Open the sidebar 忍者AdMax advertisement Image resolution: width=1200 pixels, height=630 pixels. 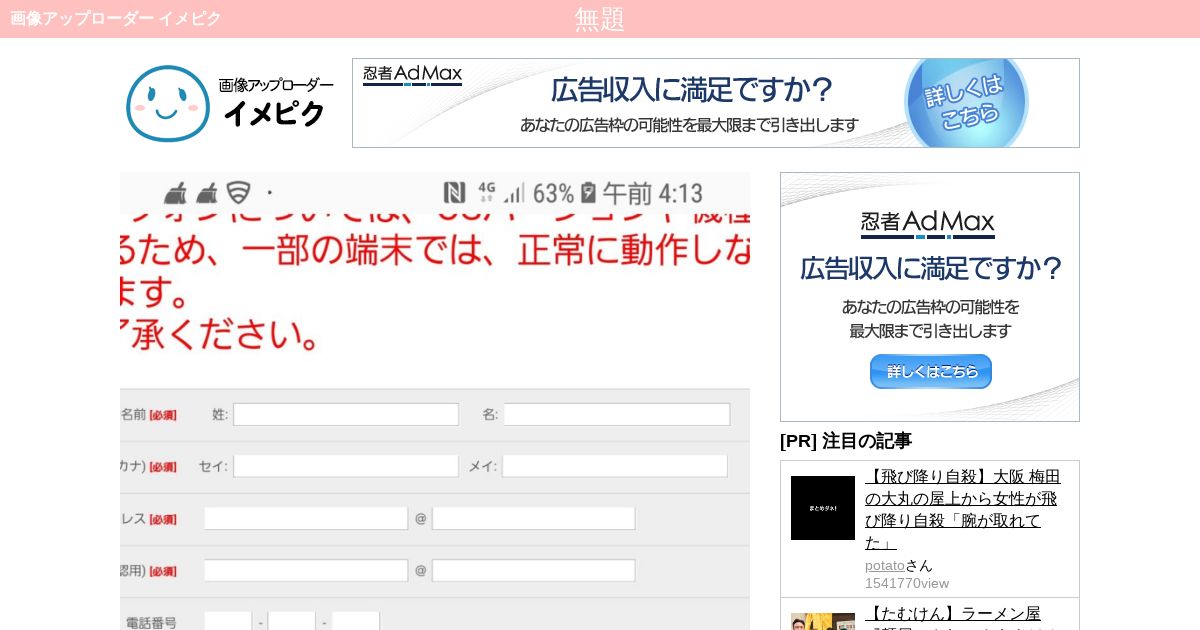930,297
